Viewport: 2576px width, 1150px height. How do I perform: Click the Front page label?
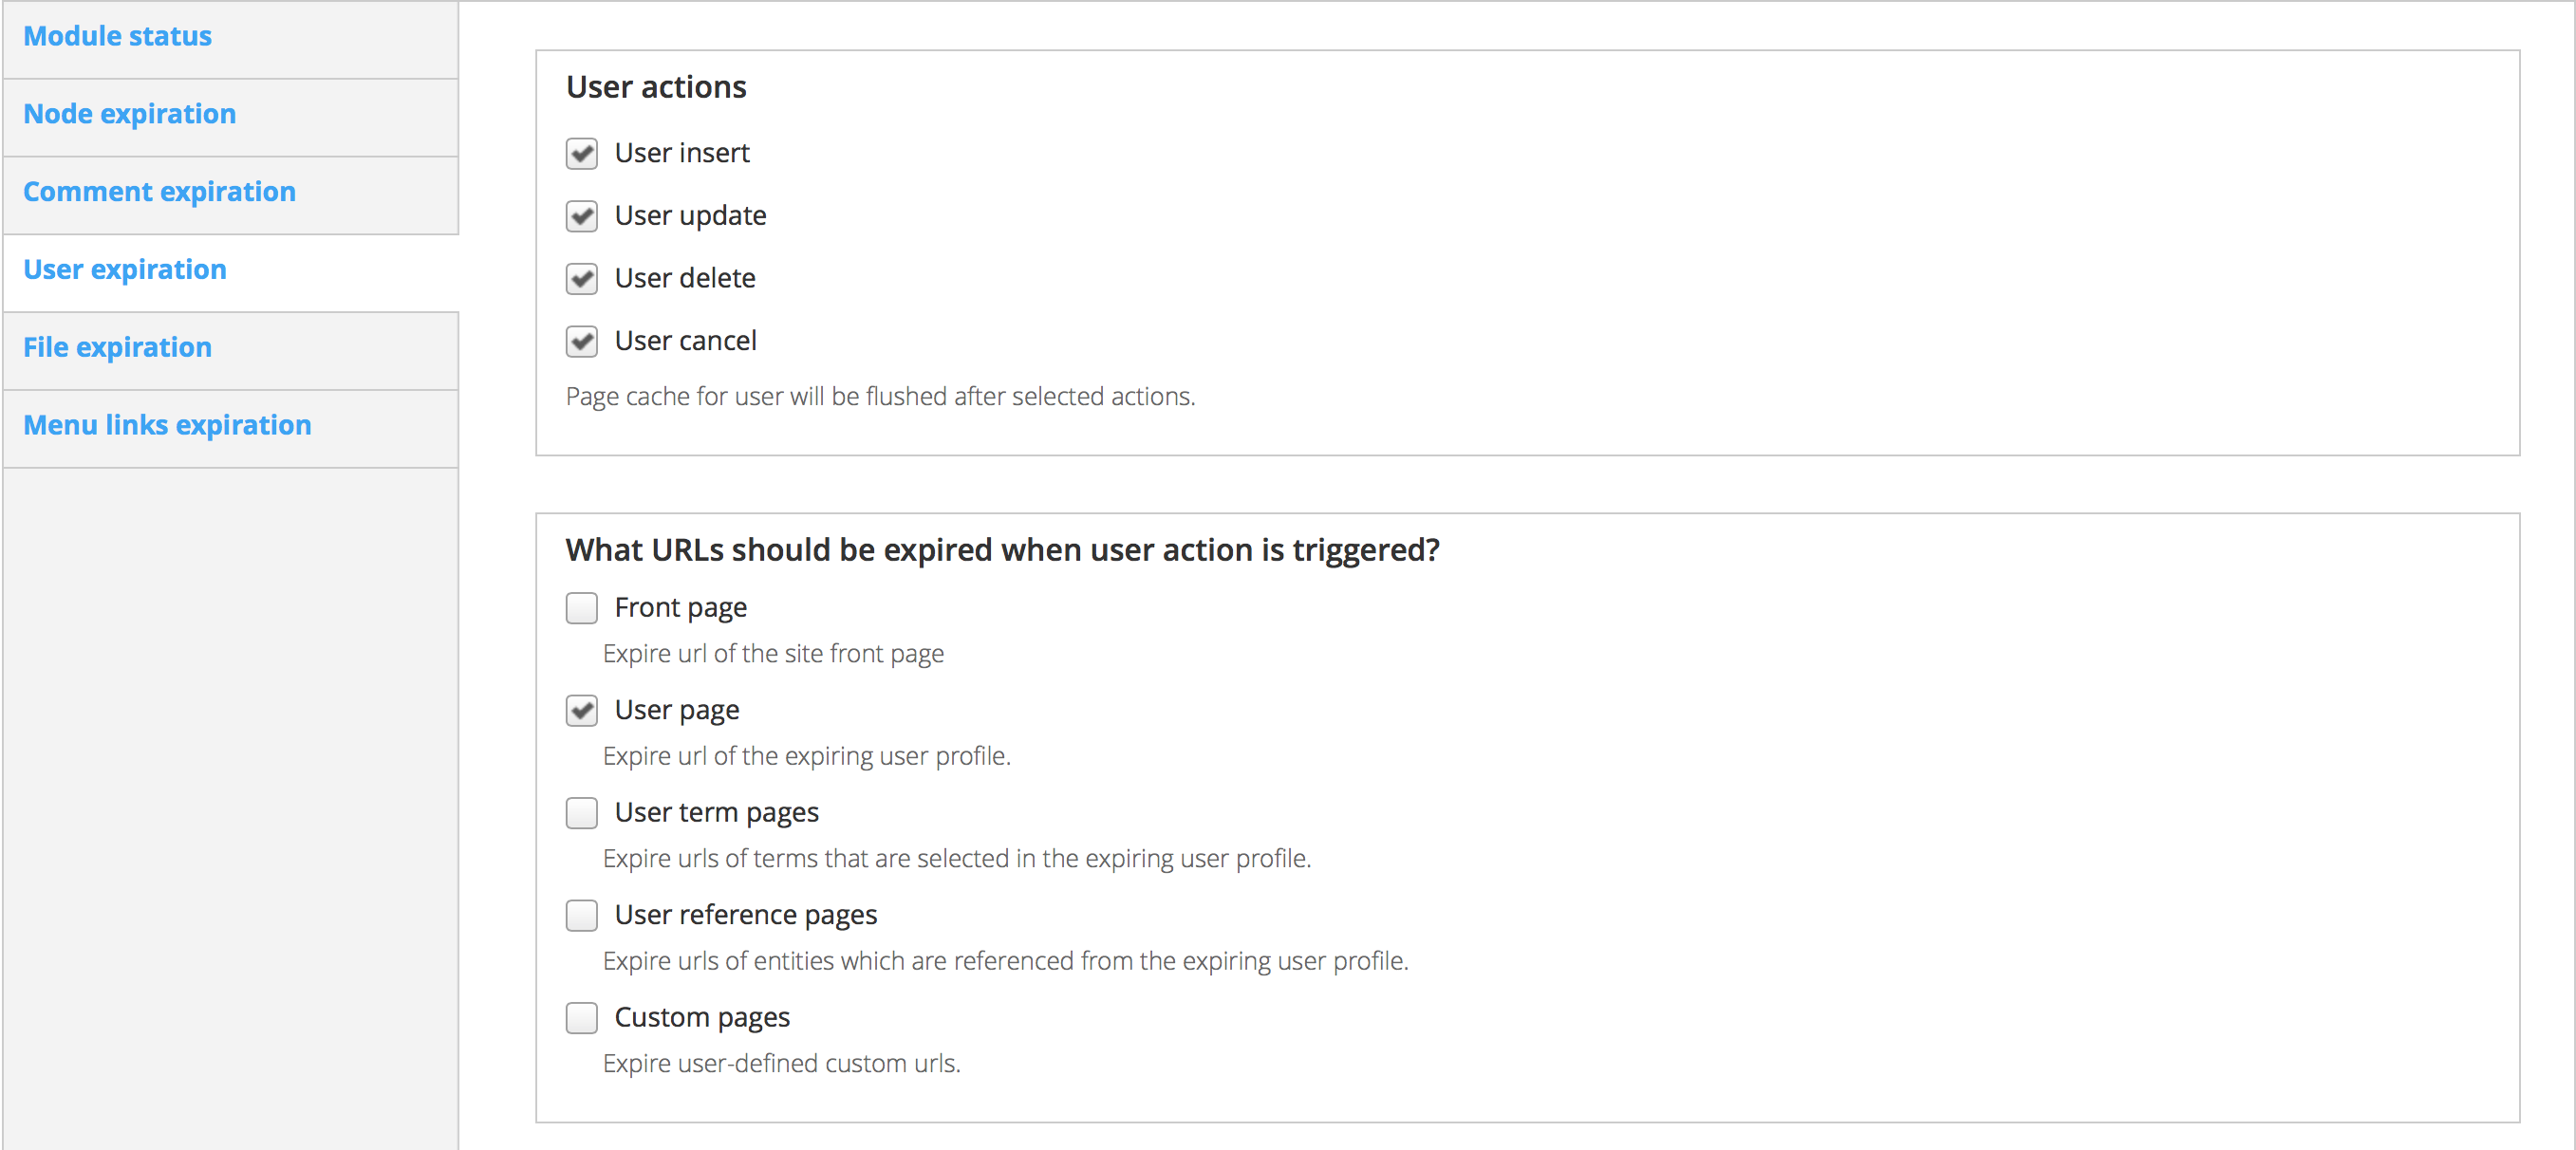(x=680, y=608)
